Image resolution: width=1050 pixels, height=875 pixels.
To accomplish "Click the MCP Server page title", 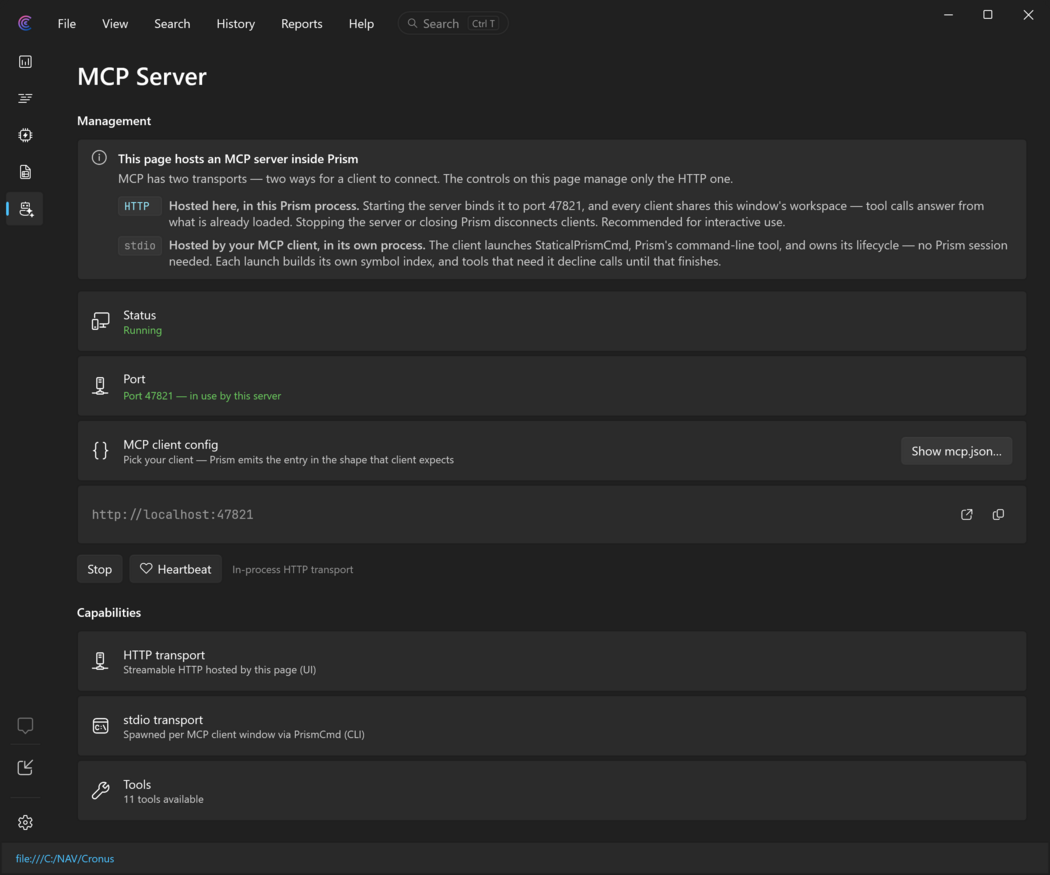I will point(142,76).
